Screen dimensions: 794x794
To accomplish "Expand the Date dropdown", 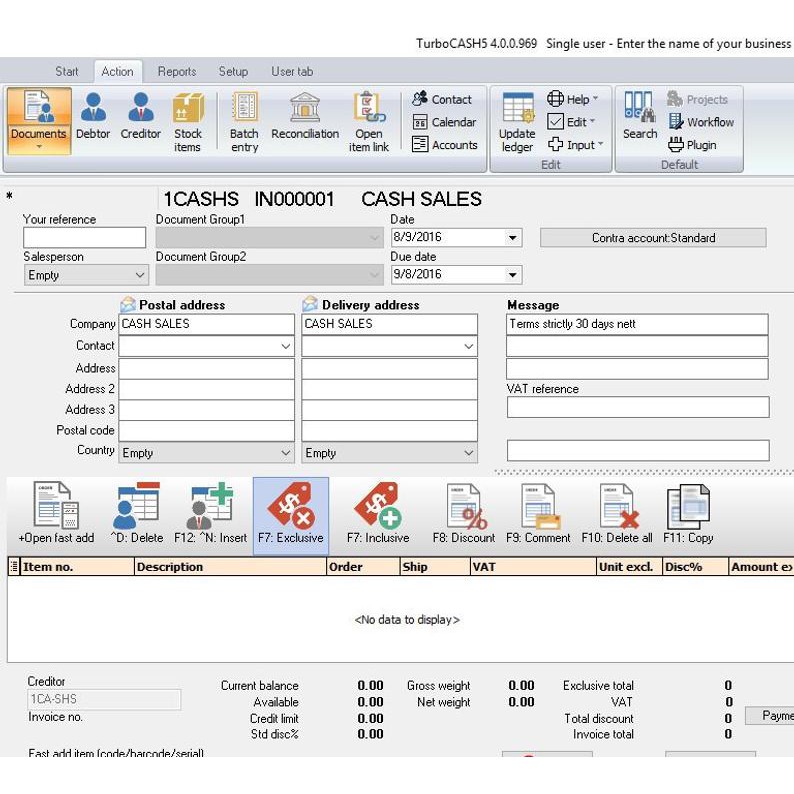I will [513, 238].
